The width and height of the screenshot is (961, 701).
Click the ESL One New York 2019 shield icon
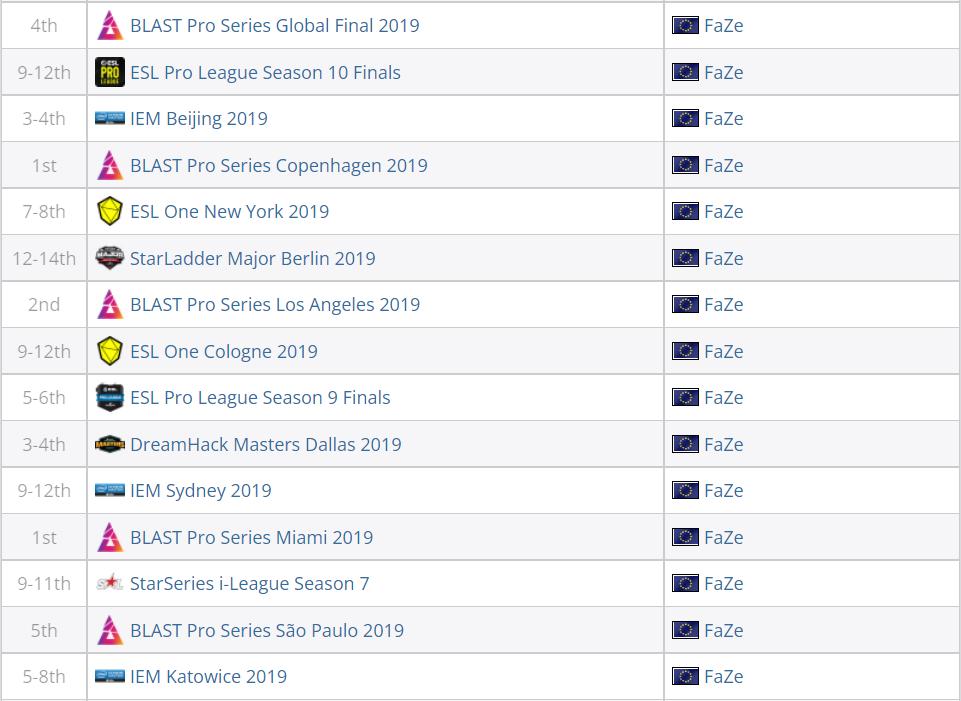[110, 211]
